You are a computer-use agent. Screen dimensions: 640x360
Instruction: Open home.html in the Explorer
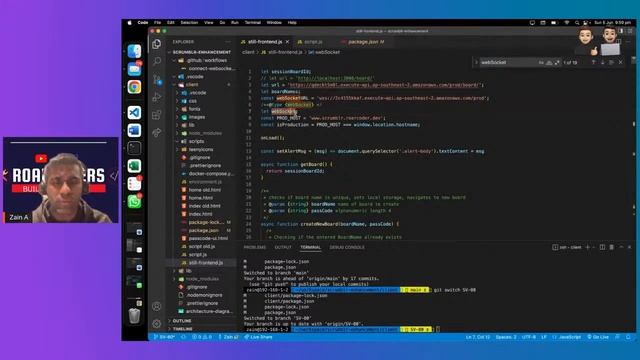[x=200, y=198]
